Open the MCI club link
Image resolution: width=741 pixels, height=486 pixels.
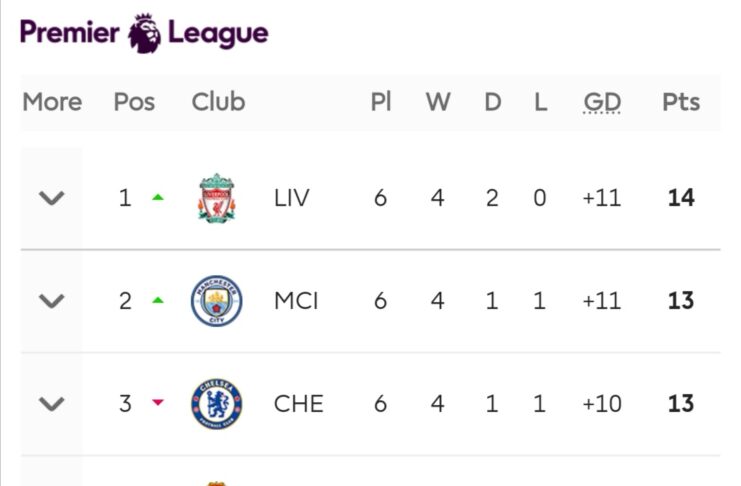(296, 301)
